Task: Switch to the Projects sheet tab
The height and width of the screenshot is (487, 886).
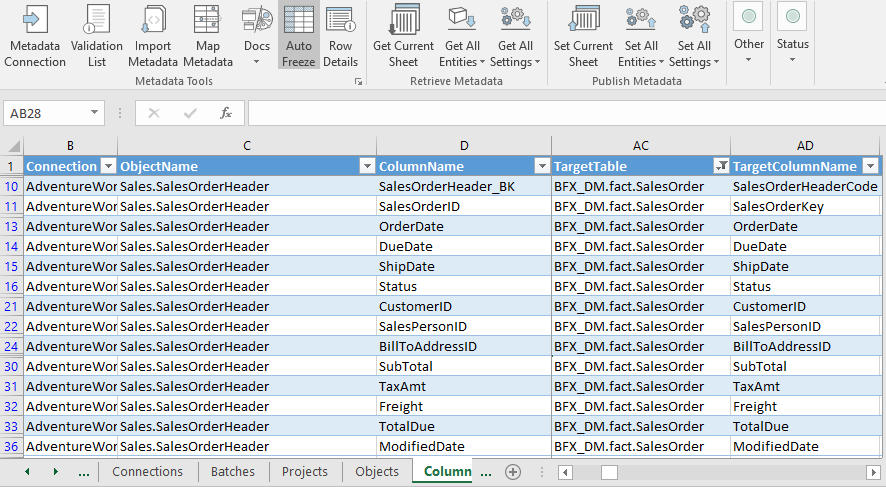Action: tap(305, 471)
